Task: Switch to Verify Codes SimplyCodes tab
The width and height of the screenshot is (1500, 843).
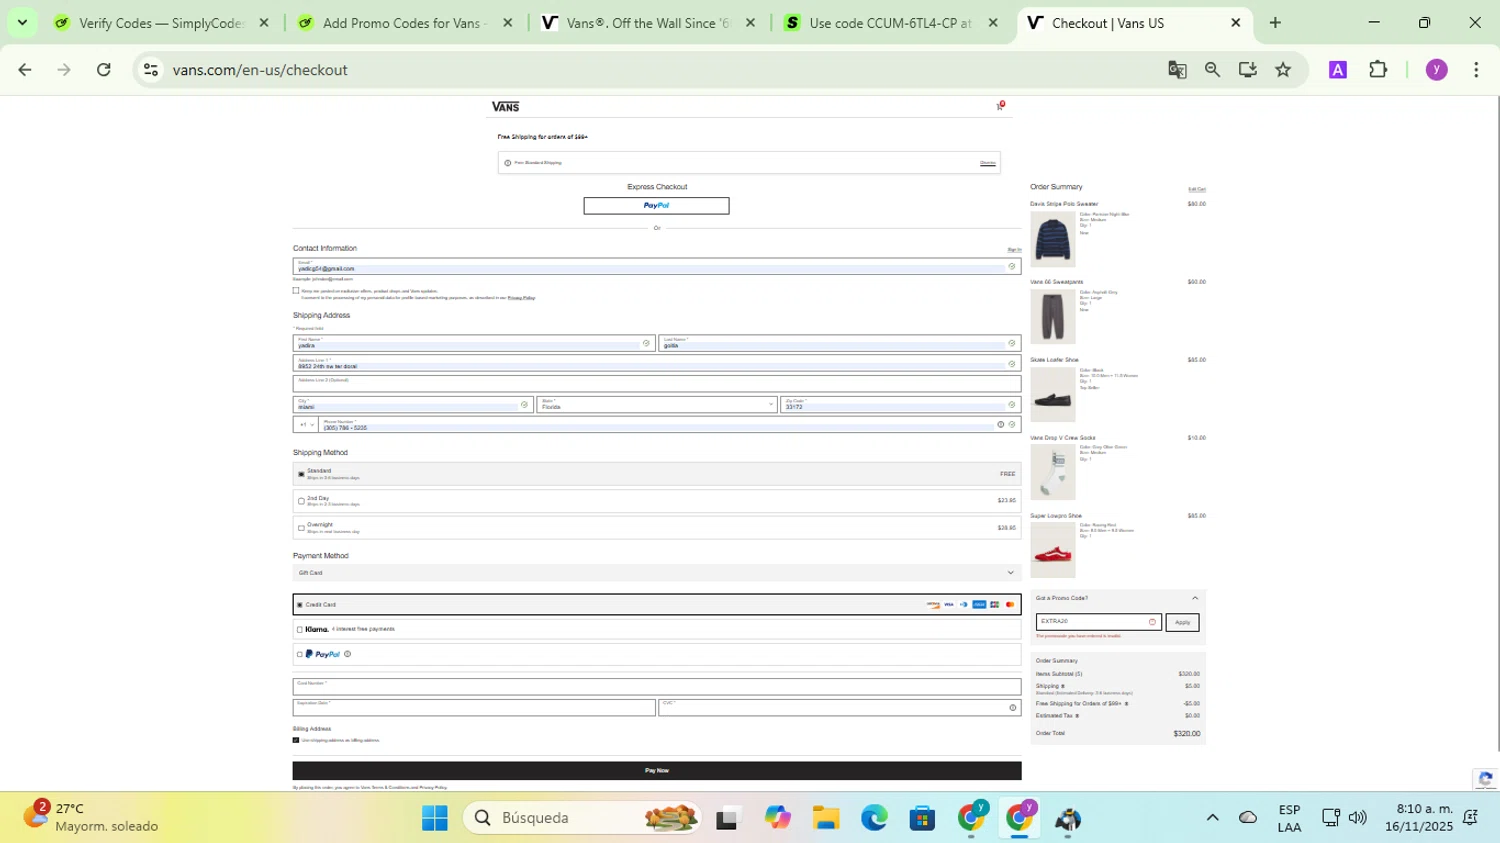Action: point(162,23)
